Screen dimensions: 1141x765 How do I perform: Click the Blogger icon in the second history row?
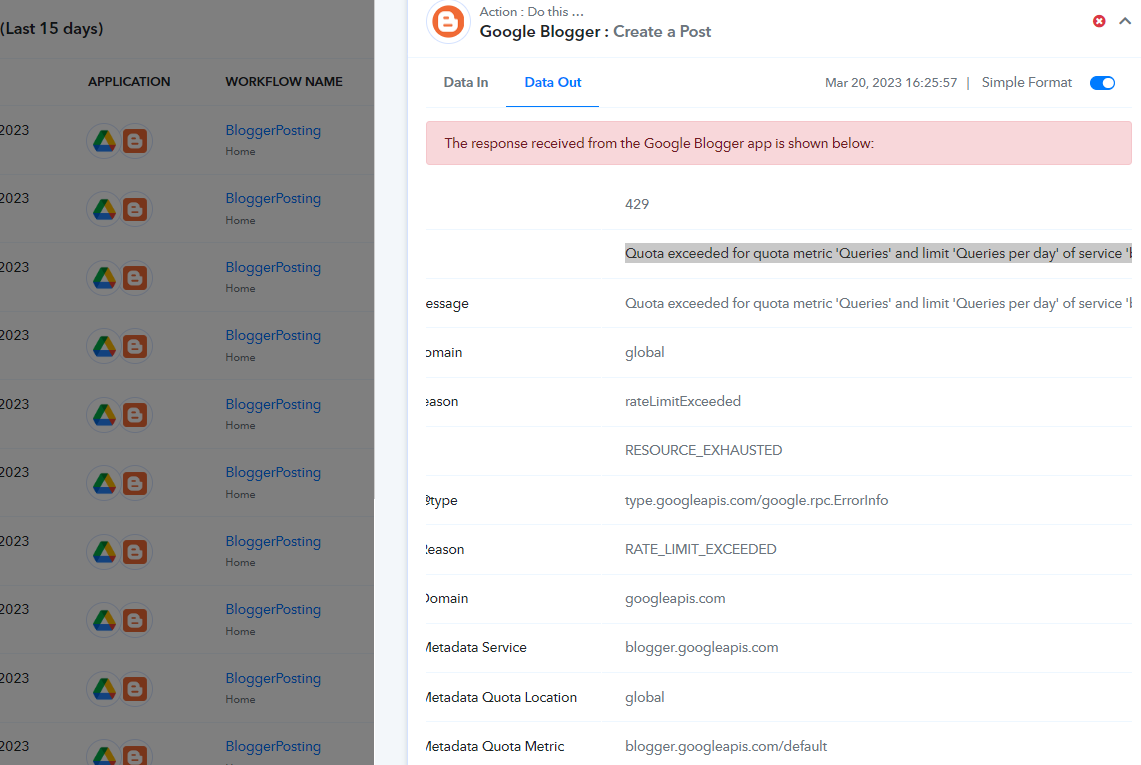(135, 209)
